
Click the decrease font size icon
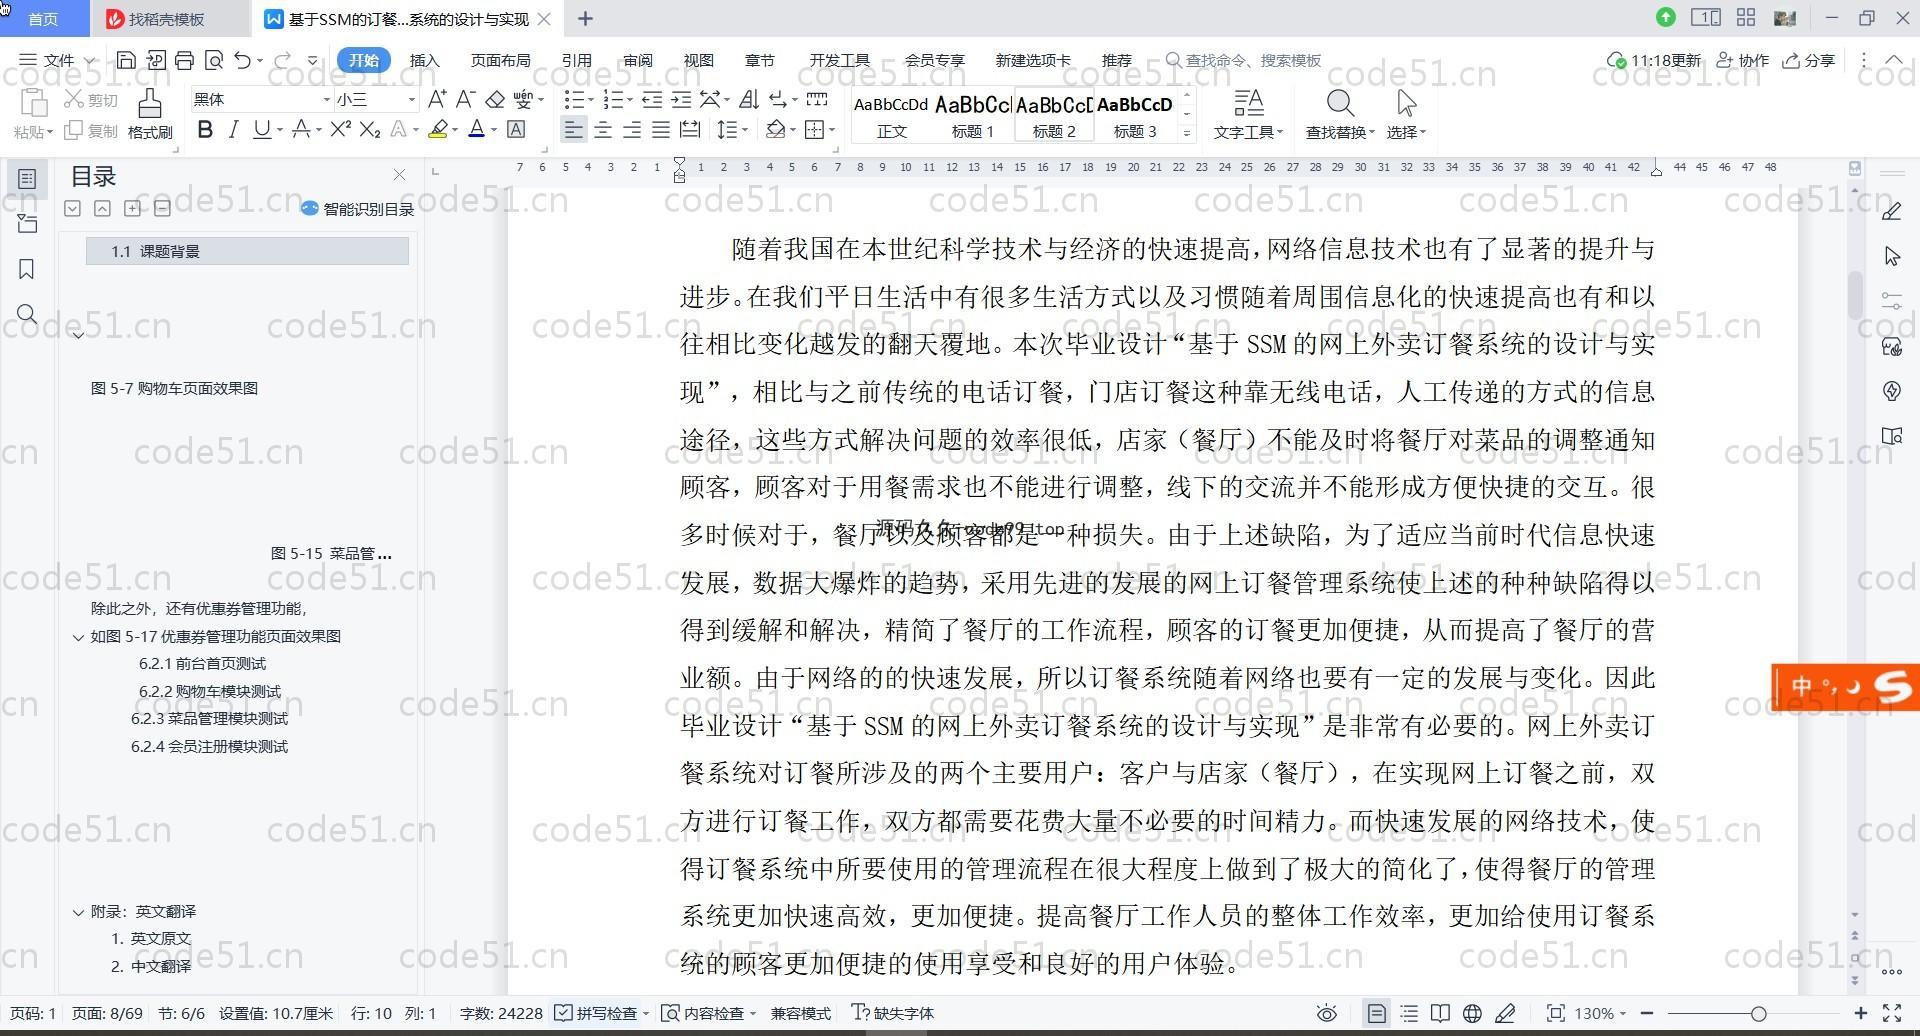click(465, 99)
